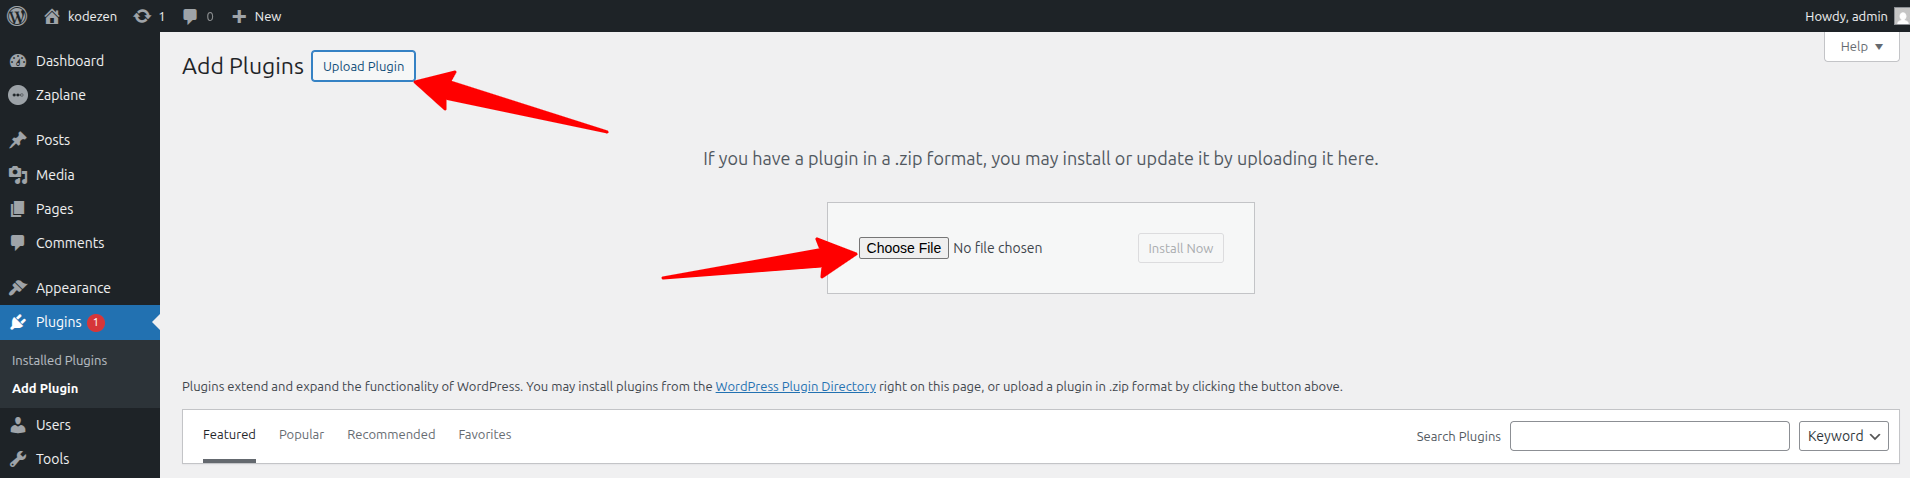The width and height of the screenshot is (1910, 478).
Task: Switch to the Featured tab
Action: pyautogui.click(x=229, y=435)
